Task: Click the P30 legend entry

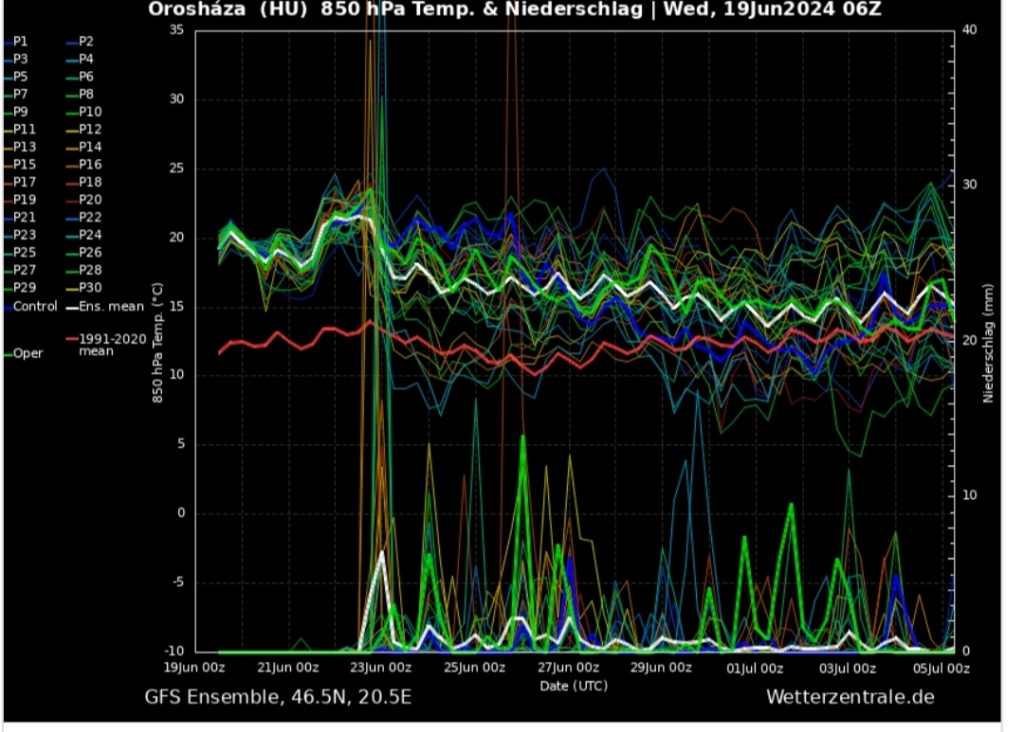Action: point(89,288)
